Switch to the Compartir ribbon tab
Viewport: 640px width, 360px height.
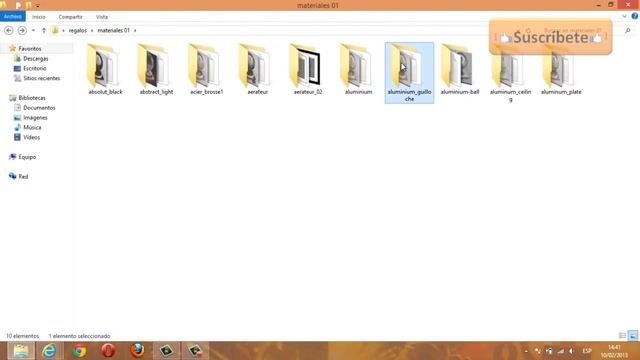pyautogui.click(x=70, y=17)
